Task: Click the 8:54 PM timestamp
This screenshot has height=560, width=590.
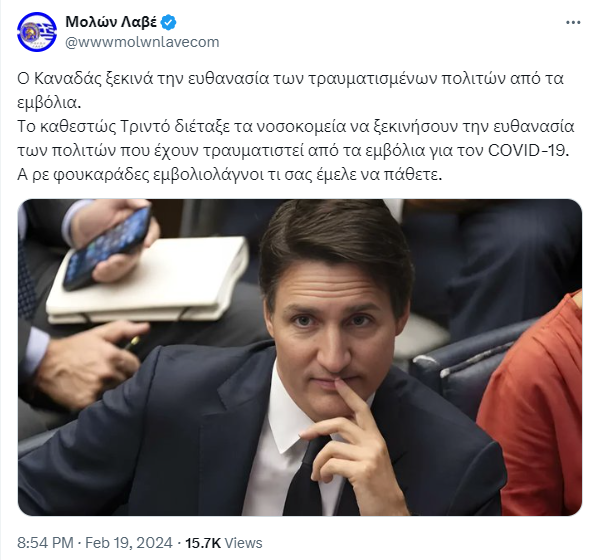Action: click(x=45, y=543)
